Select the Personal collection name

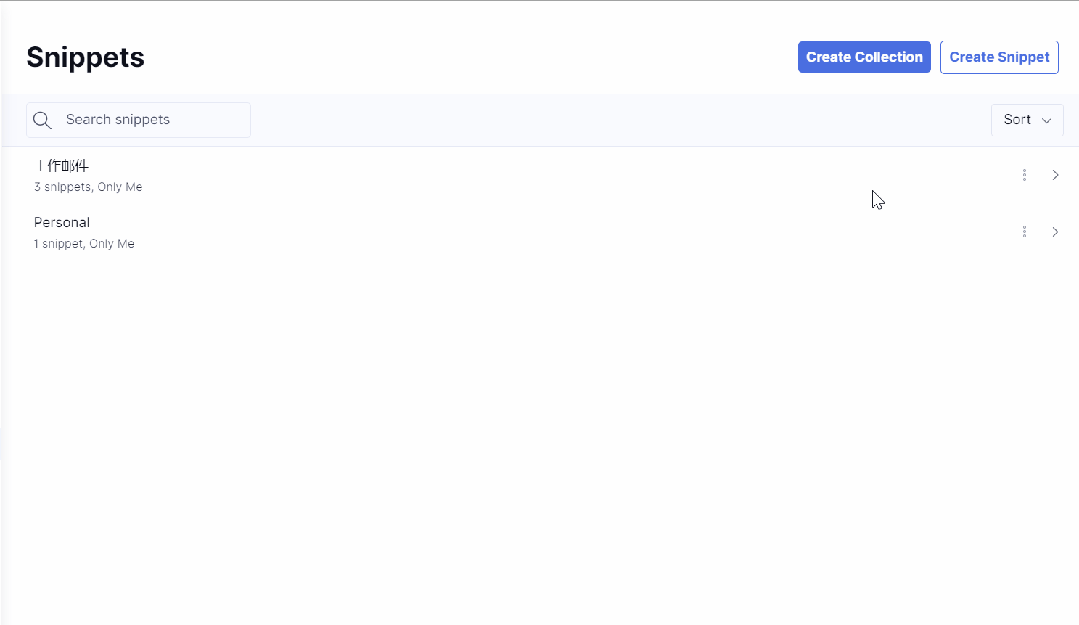(x=61, y=221)
